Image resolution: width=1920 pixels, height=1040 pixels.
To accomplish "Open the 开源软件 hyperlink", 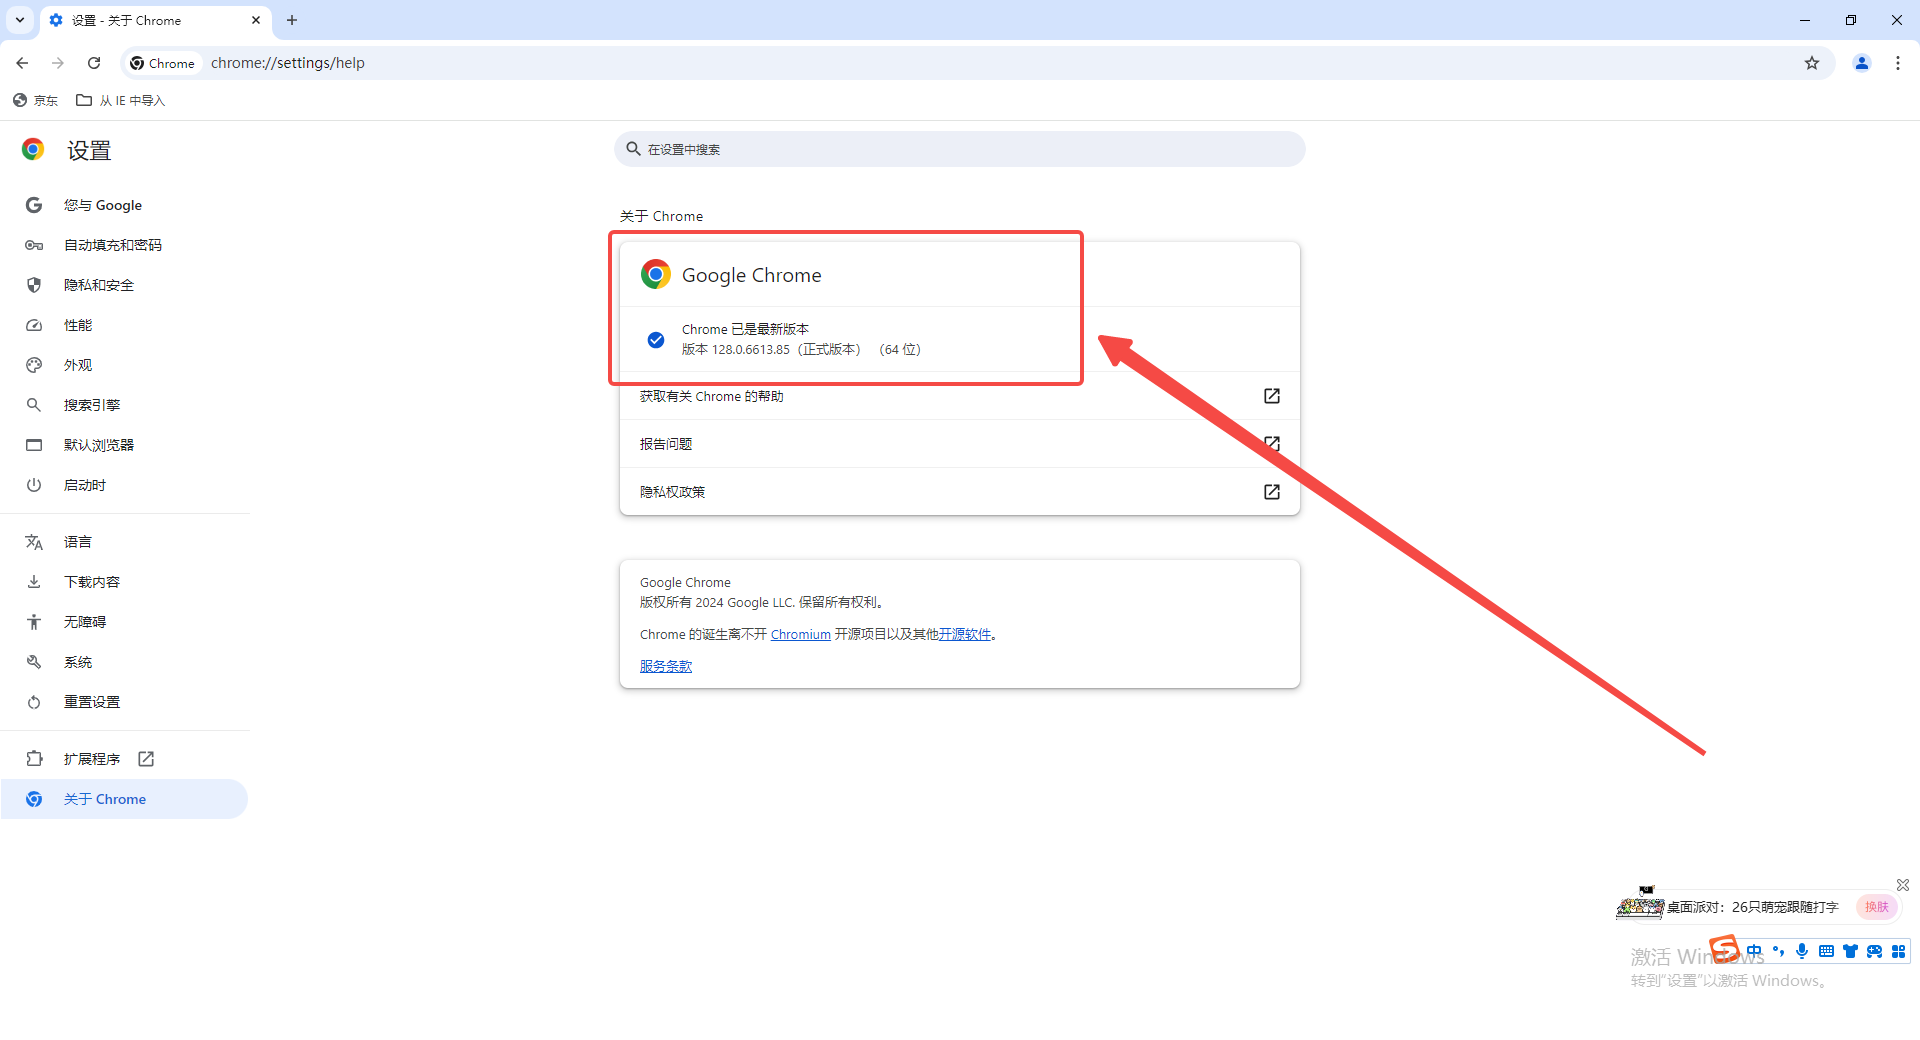I will tap(964, 635).
